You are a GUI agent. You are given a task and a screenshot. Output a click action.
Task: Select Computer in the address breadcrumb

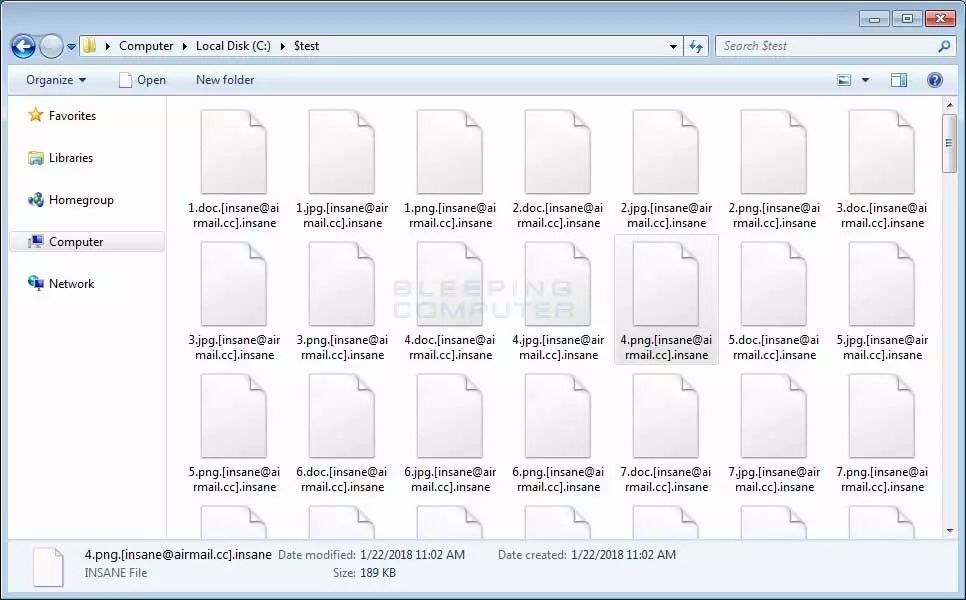[146, 46]
